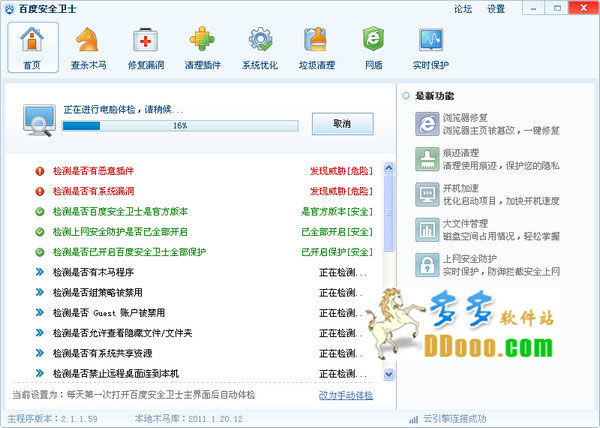Screen dimensions: 600x428
Task: Open the 网盾 shield icon
Action: [373, 39]
